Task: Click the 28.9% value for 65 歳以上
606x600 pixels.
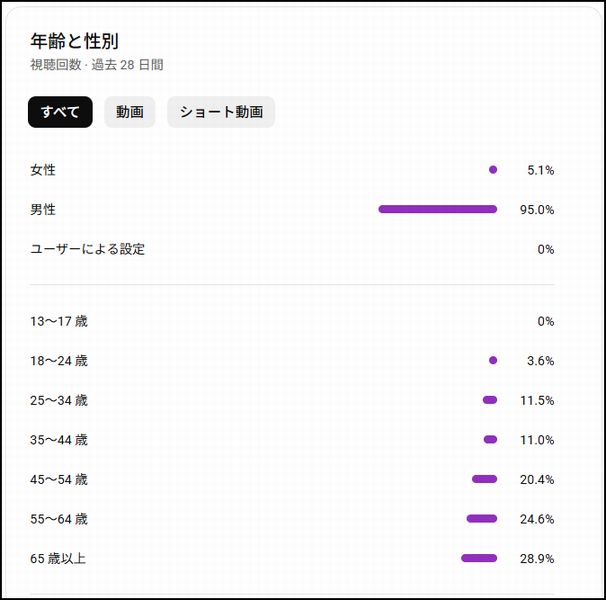Action: coord(537,559)
